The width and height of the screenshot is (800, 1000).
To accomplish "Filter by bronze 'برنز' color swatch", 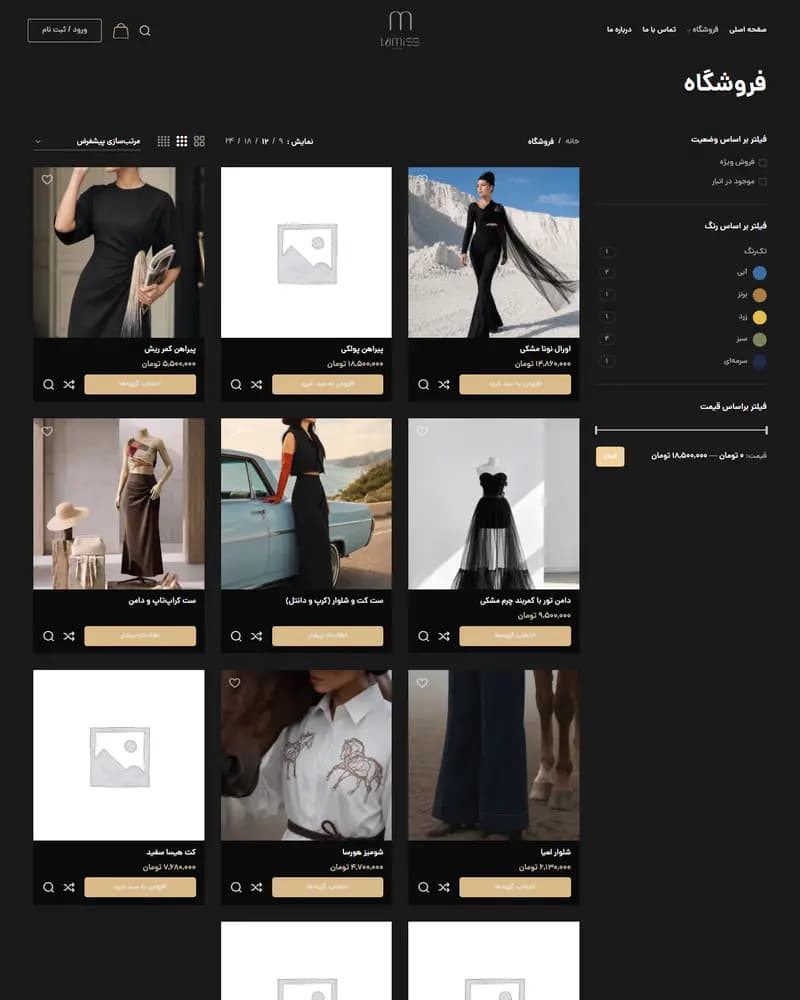I will pyautogui.click(x=759, y=295).
